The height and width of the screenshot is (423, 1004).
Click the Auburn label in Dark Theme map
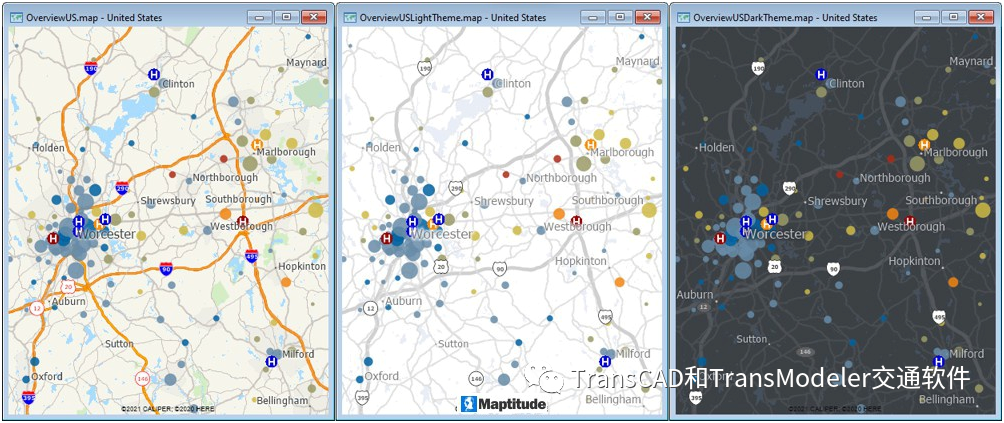[x=695, y=294]
